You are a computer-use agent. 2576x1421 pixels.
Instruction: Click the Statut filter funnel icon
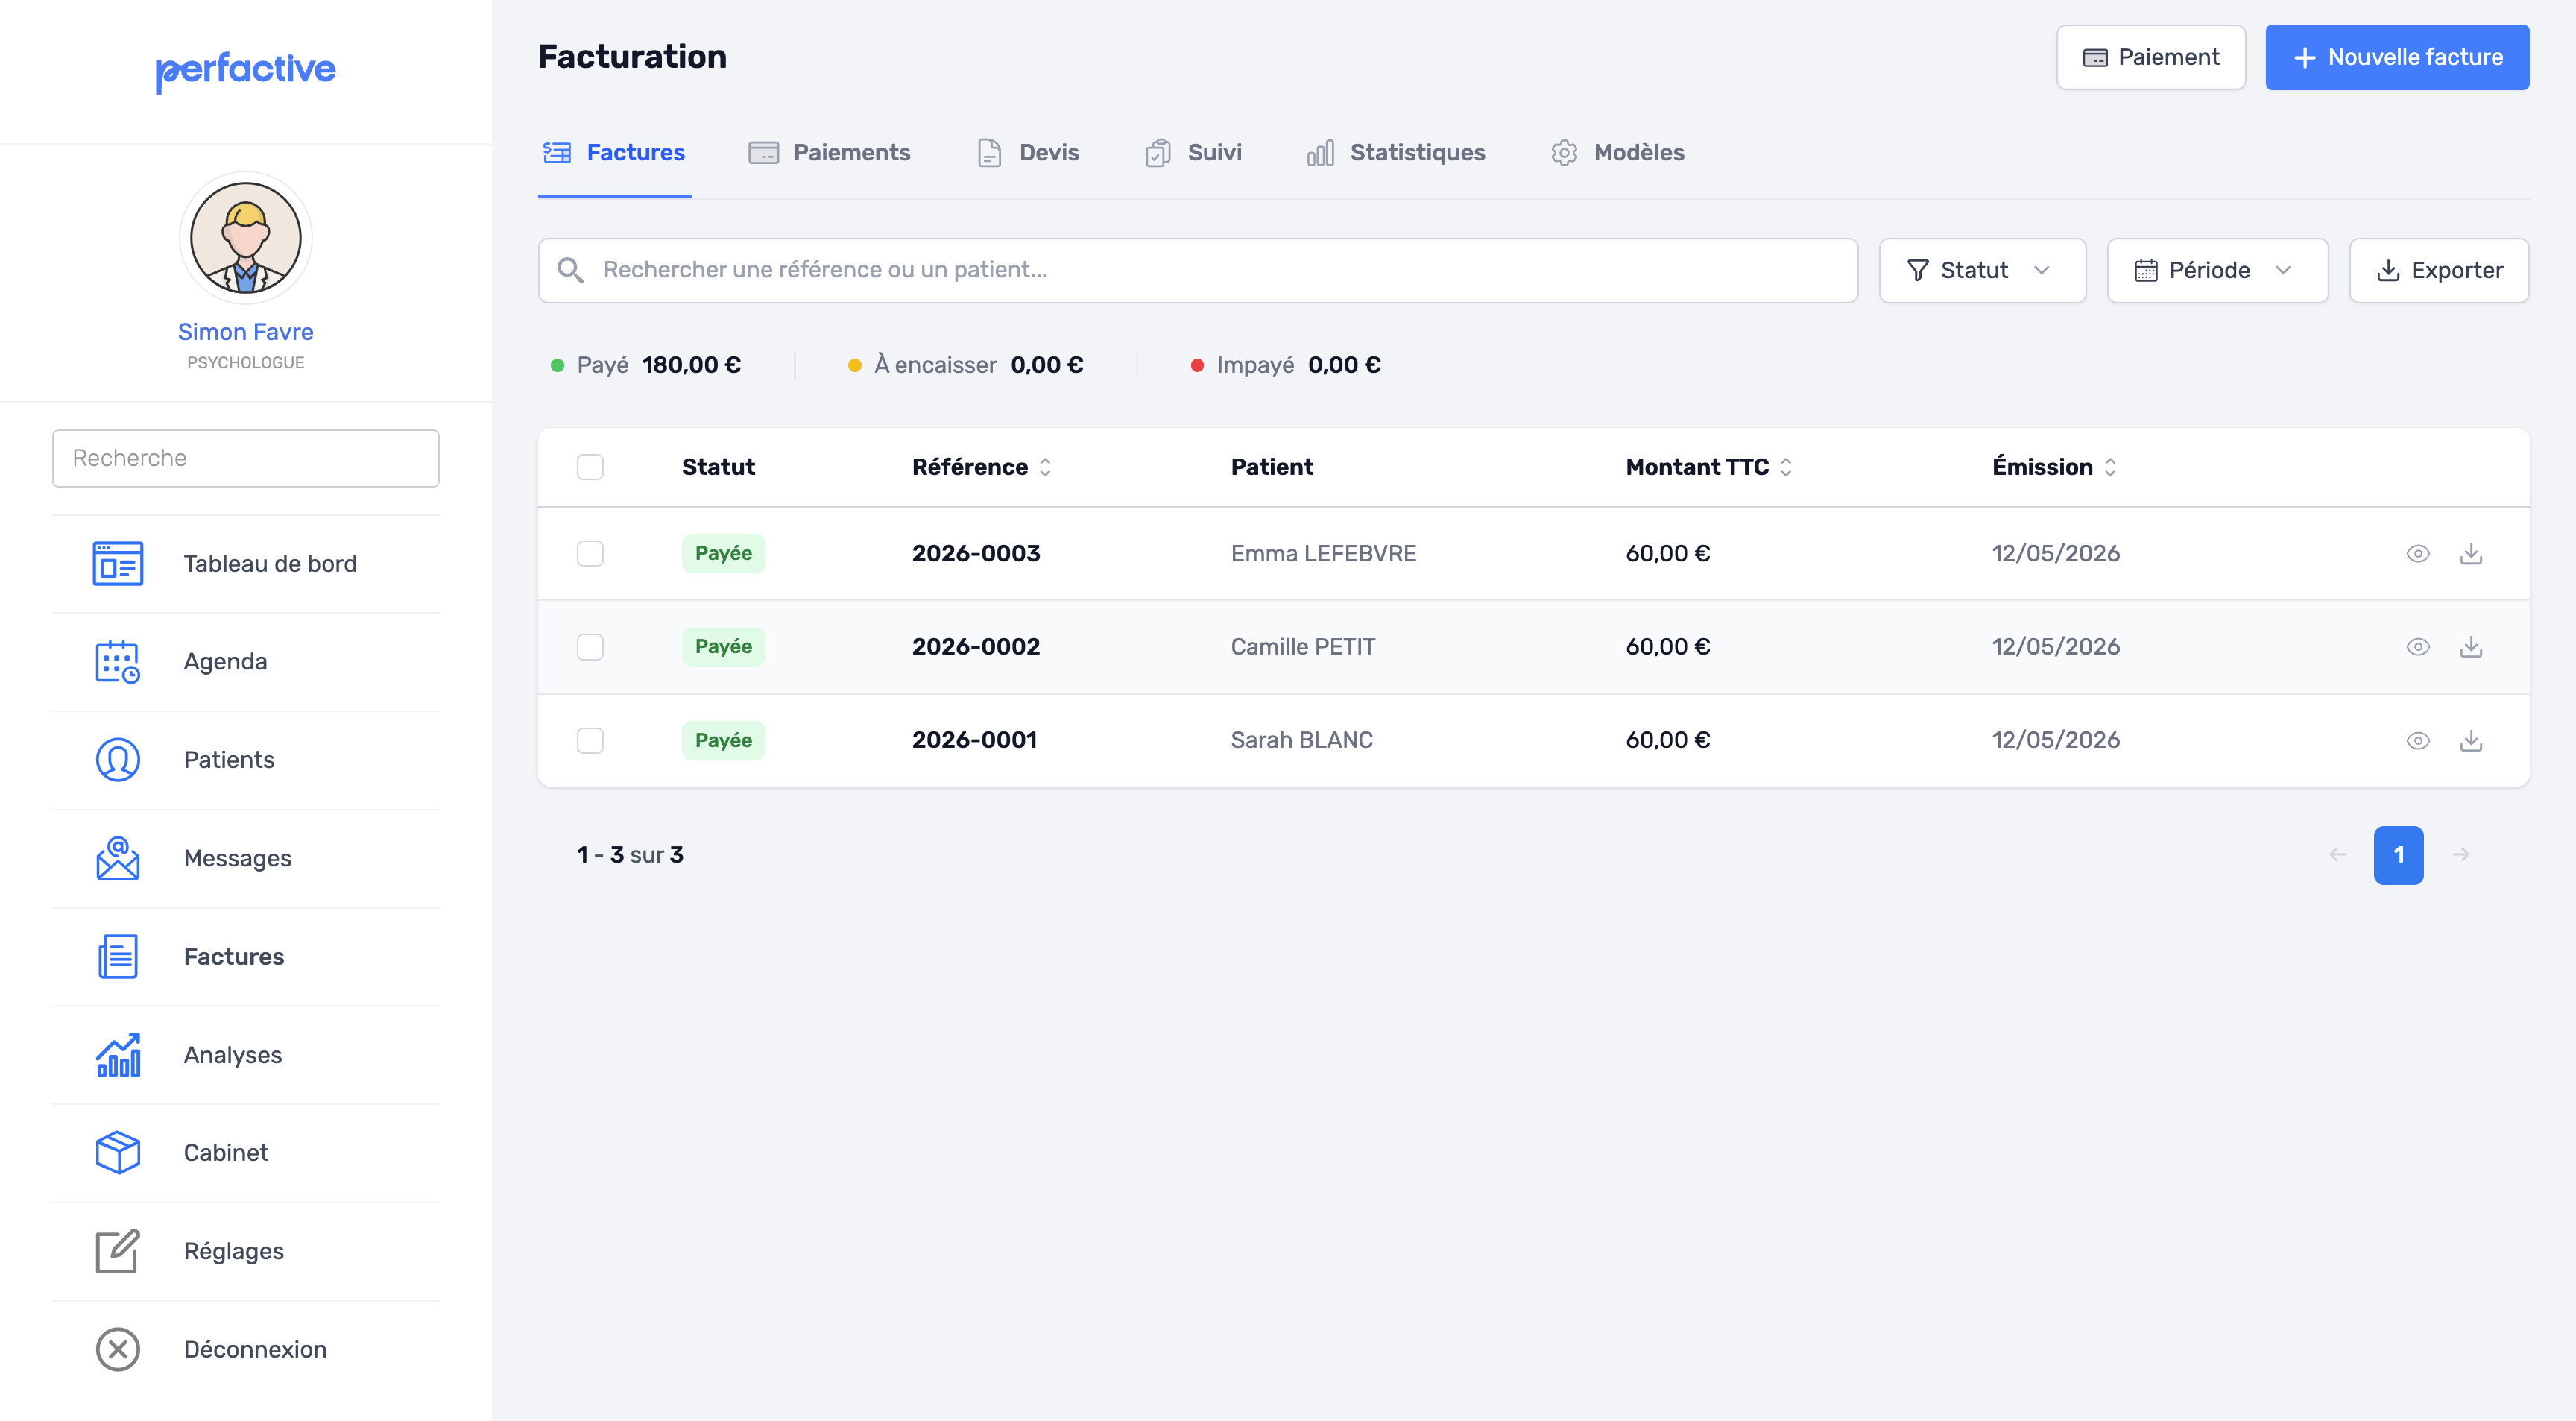tap(1917, 270)
